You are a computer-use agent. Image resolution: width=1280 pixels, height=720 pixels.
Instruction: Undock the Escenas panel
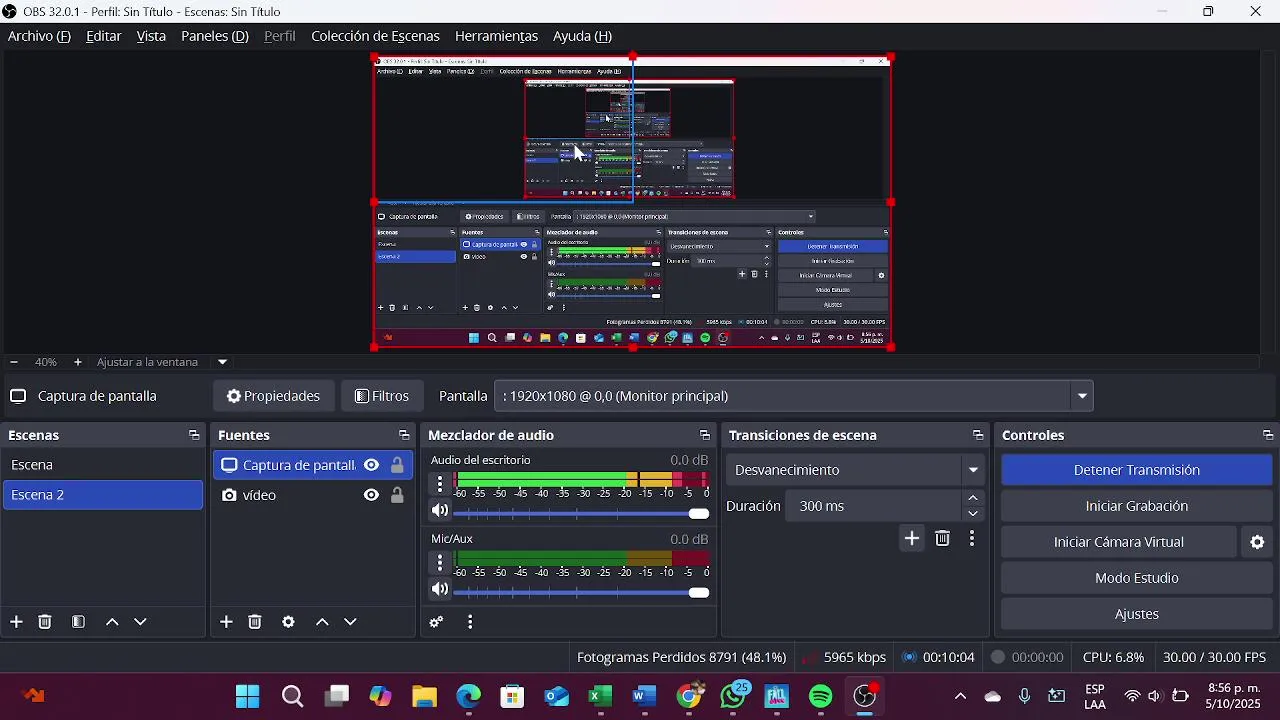click(x=194, y=435)
